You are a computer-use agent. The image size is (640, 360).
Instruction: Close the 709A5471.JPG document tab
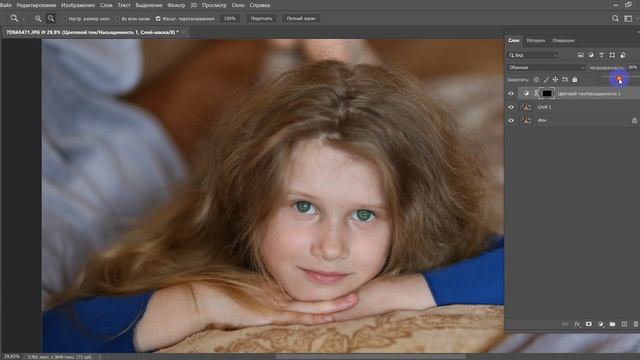tap(184, 32)
